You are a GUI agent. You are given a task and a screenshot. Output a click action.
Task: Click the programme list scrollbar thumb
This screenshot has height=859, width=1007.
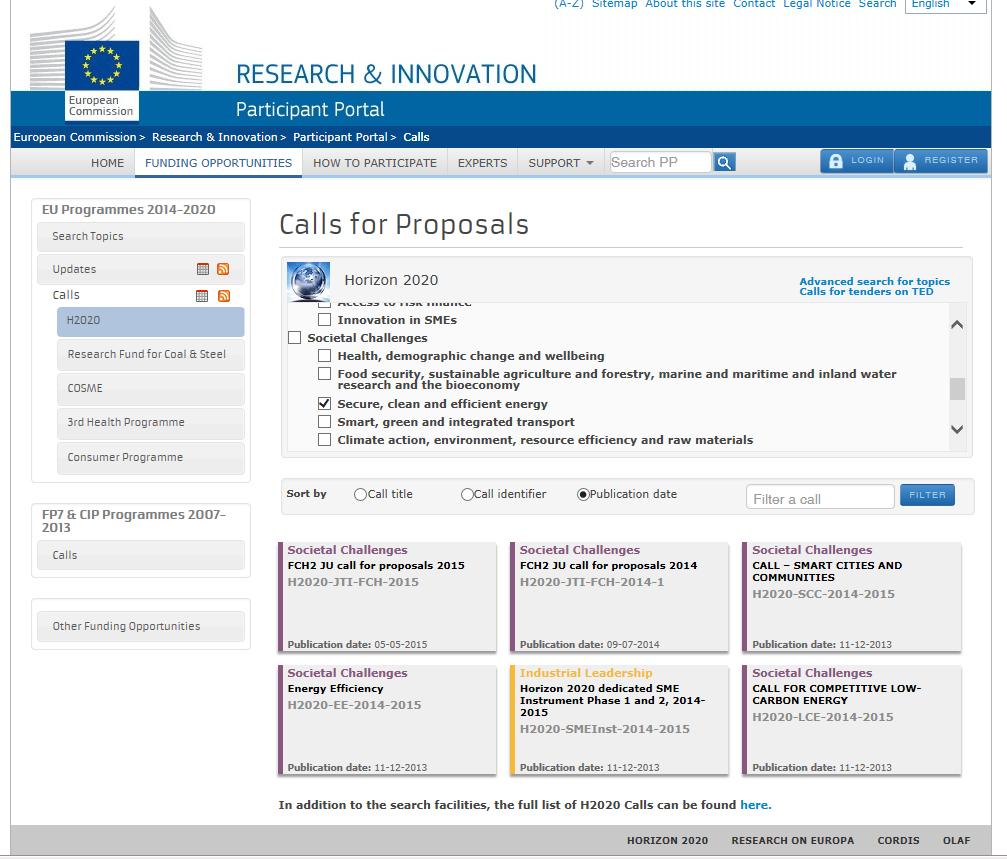pos(957,389)
